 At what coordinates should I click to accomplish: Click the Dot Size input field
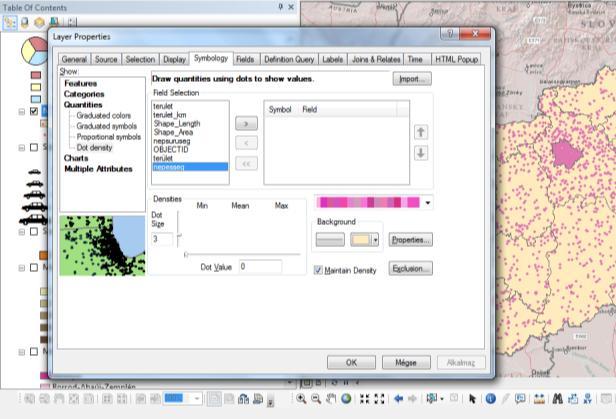click(162, 239)
